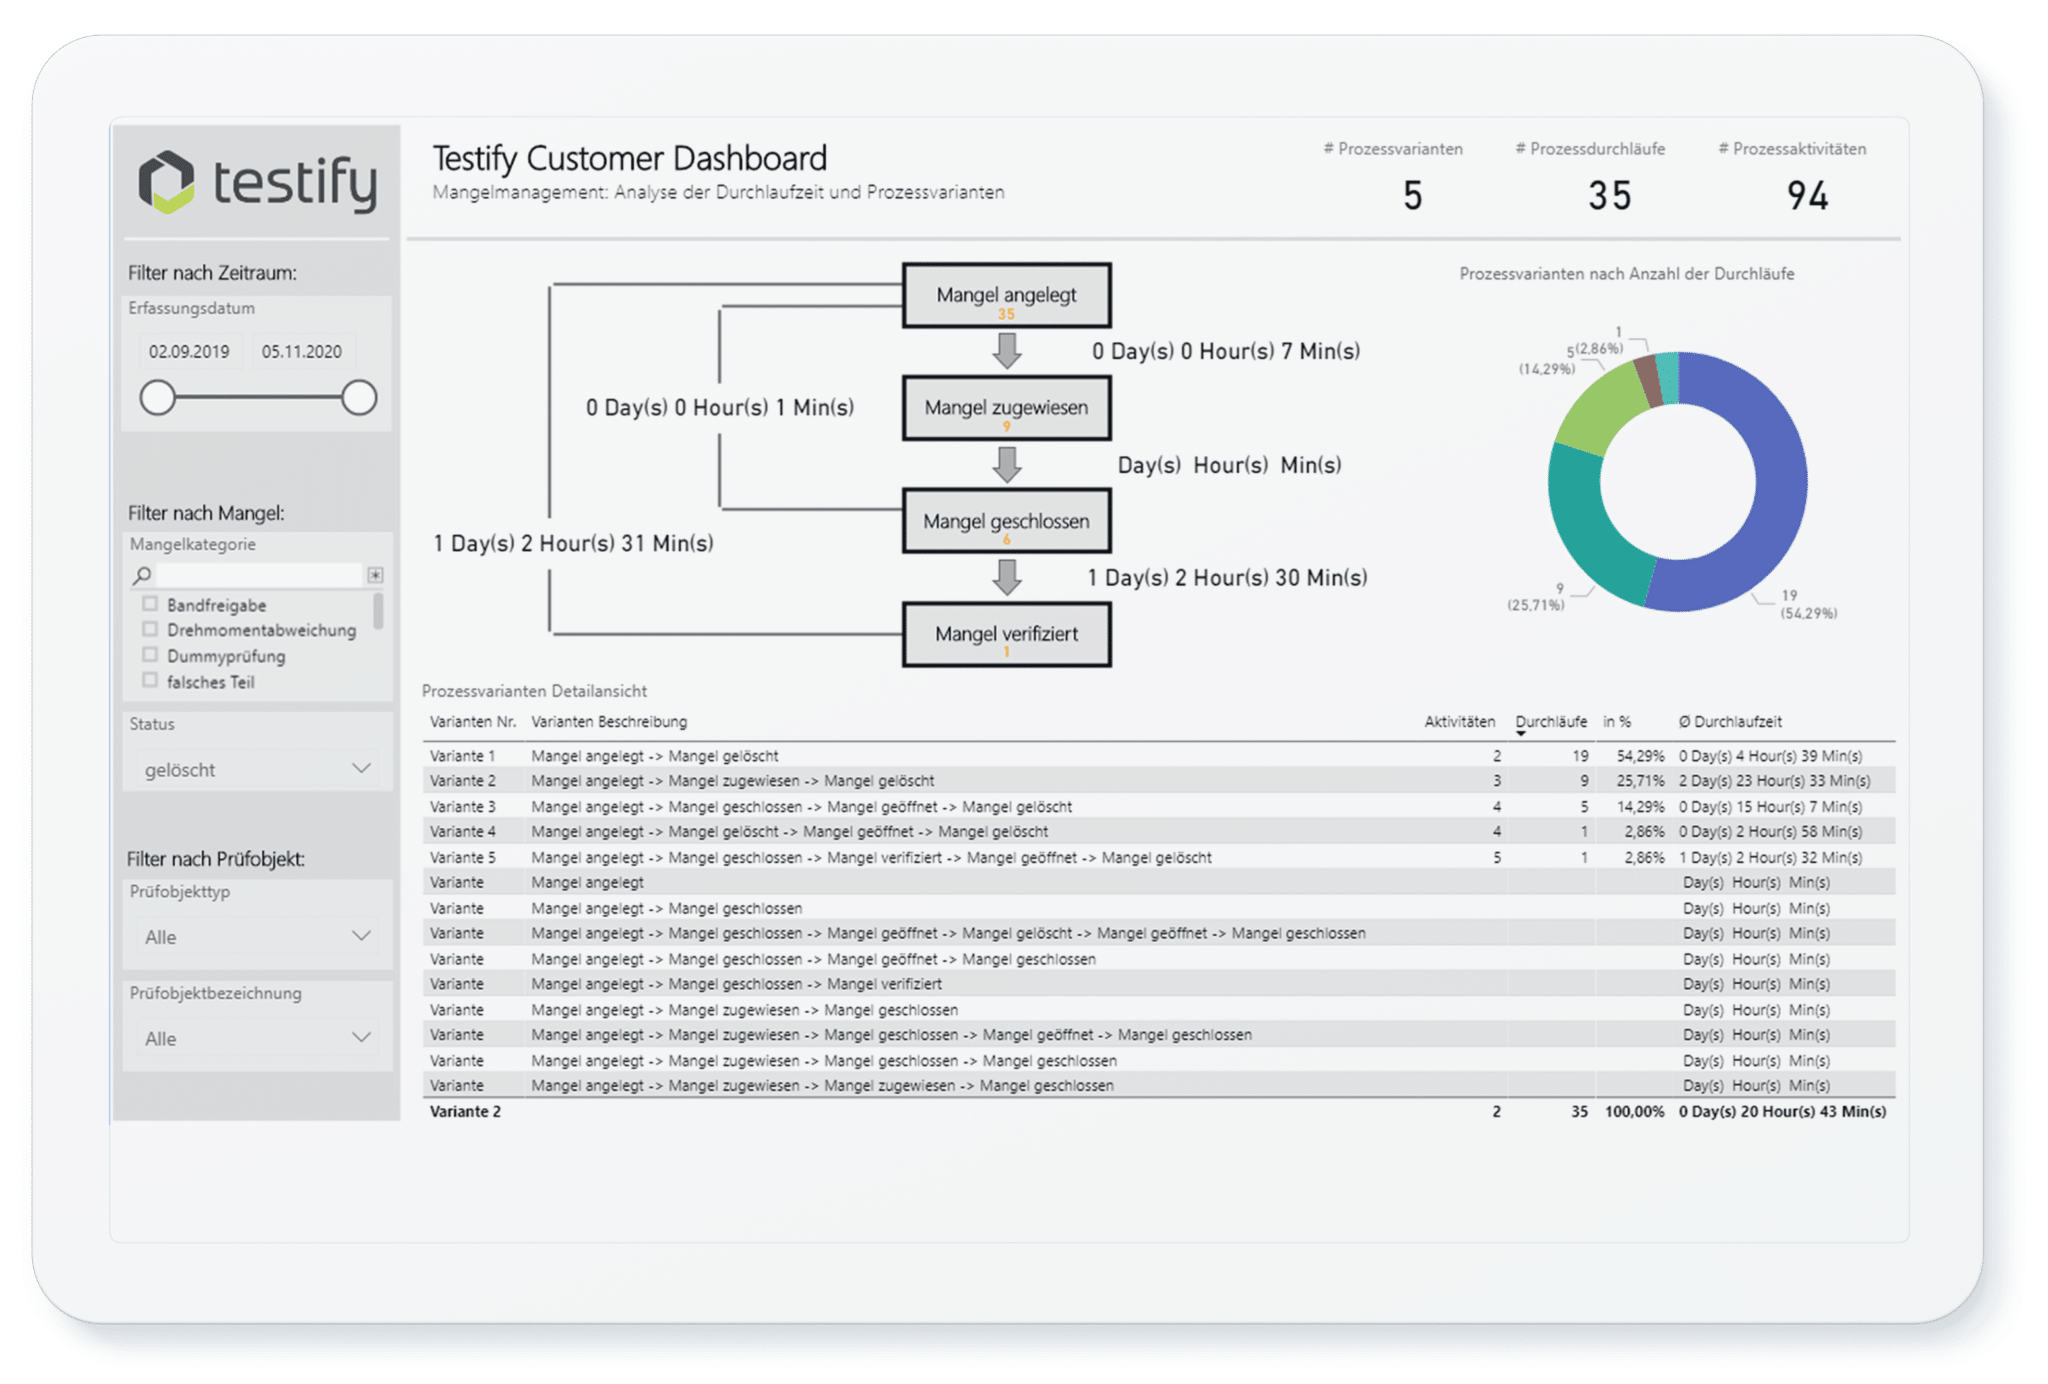Click the end date field 05.11.2020
Viewport: 2048px width, 1384px height.
point(302,351)
